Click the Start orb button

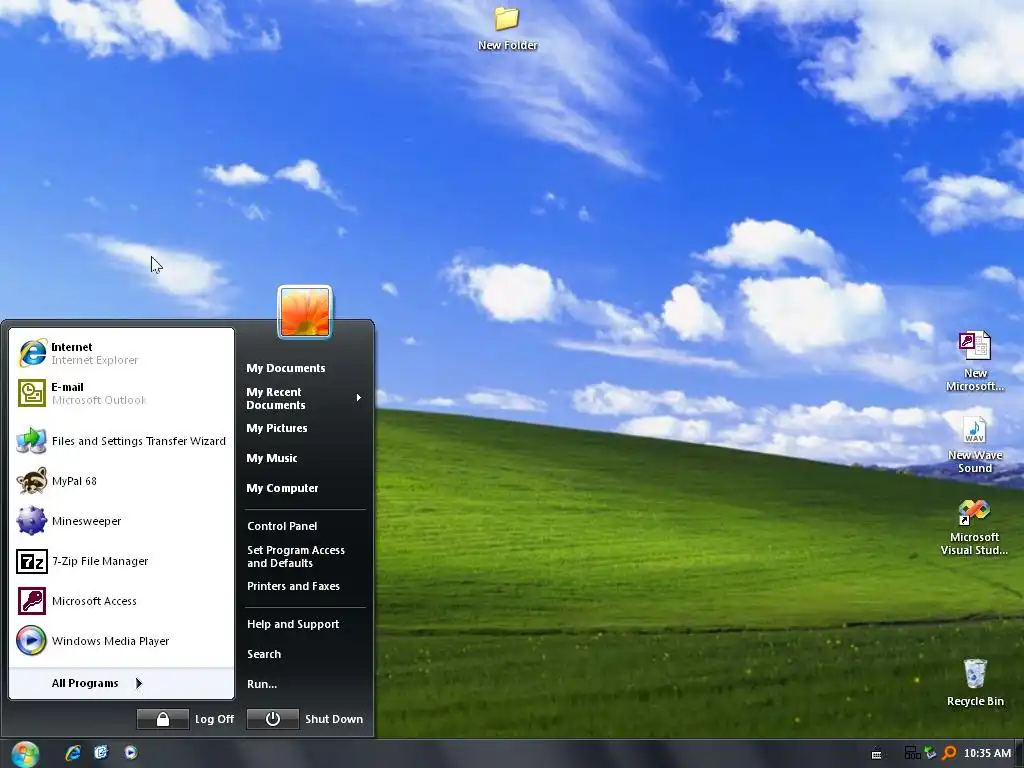(x=25, y=754)
